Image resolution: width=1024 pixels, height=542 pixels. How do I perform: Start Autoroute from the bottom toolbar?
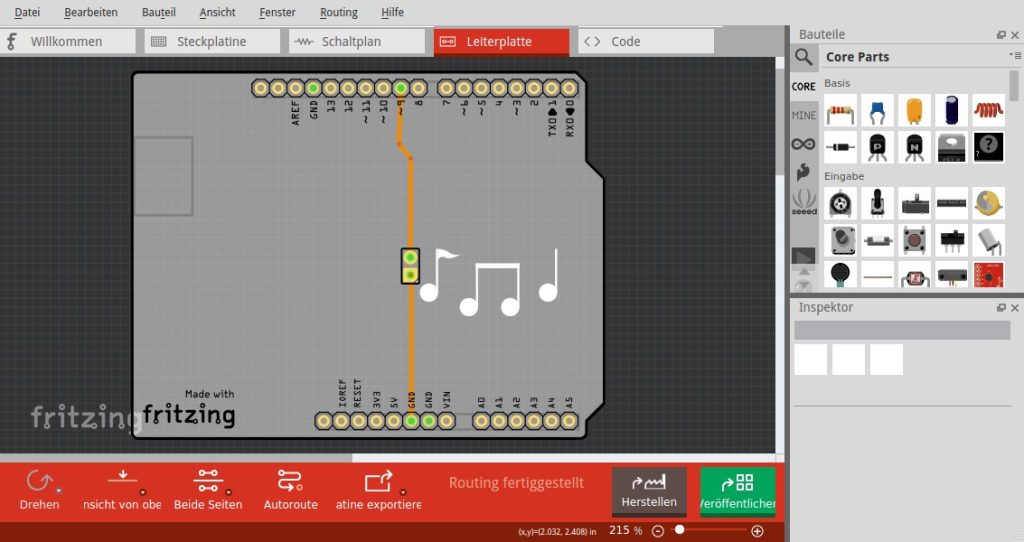(x=290, y=481)
